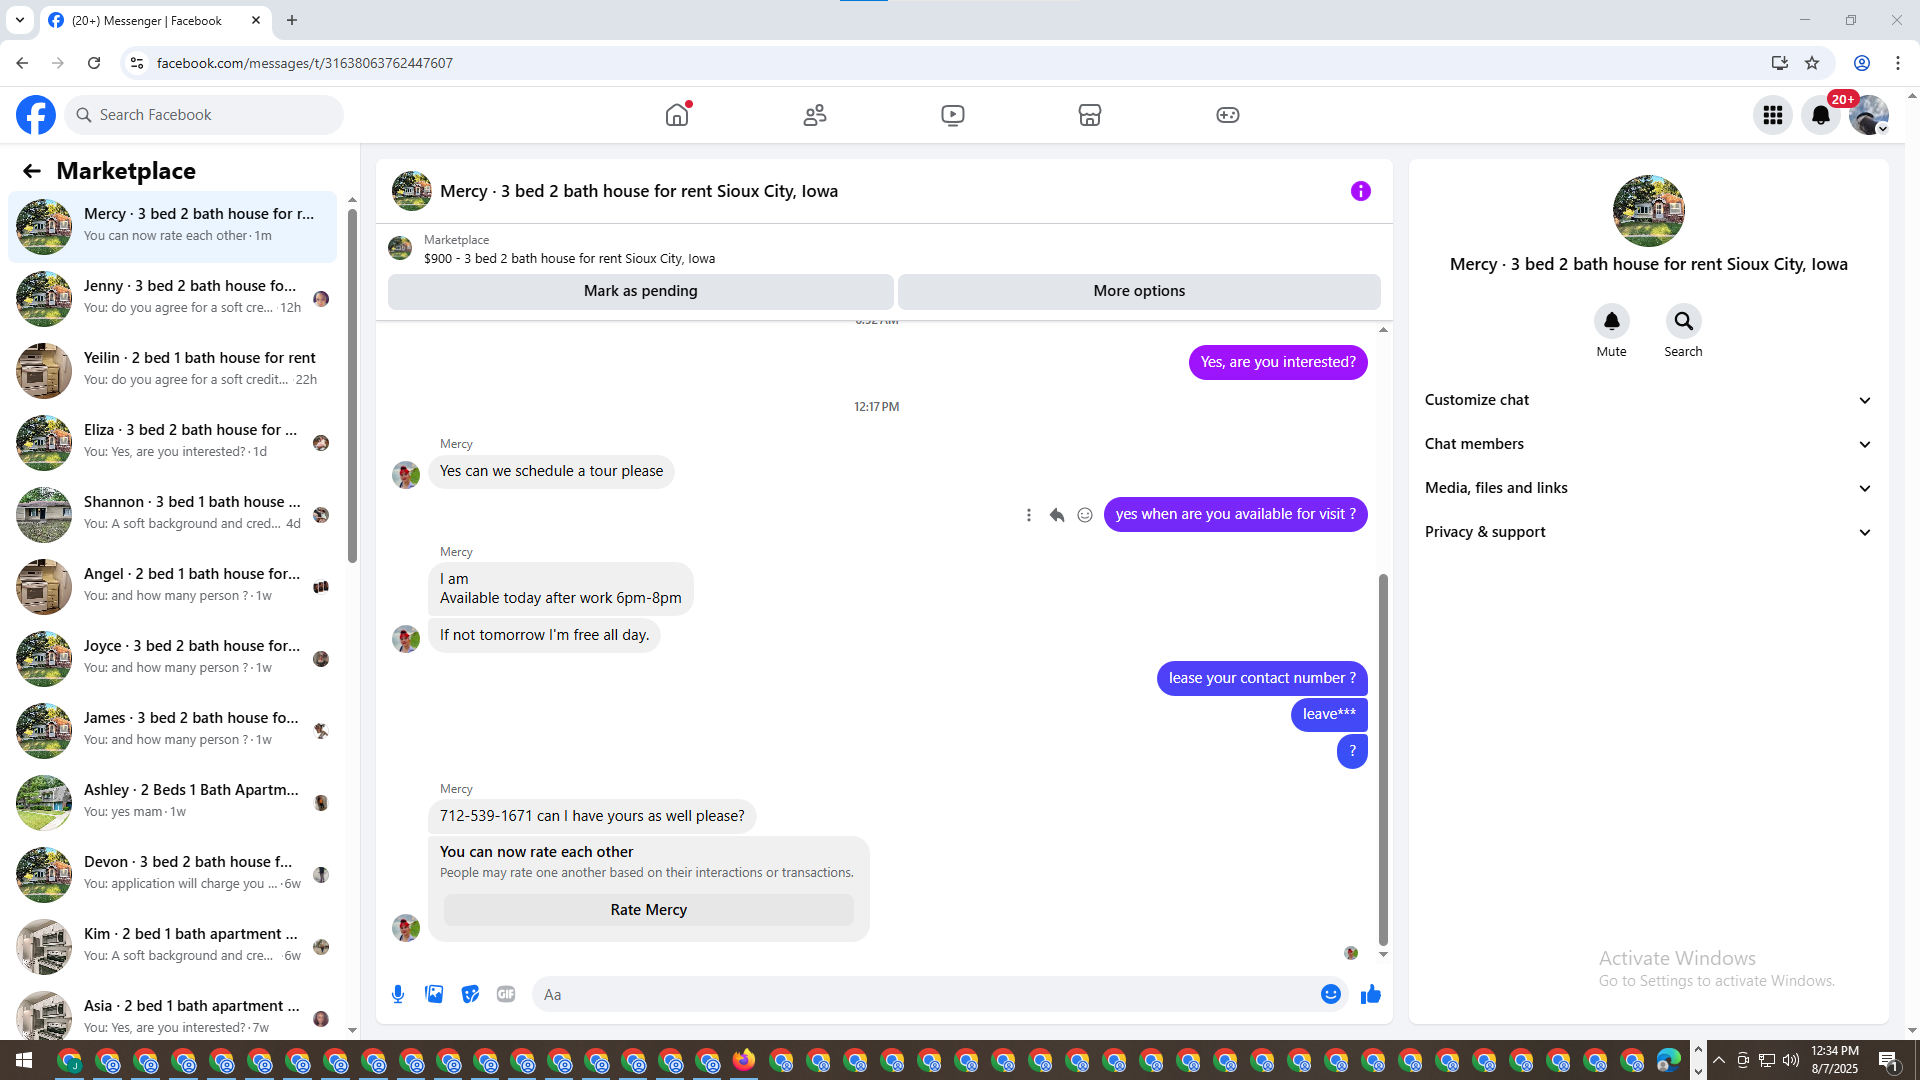Open Windows Start menu
The width and height of the screenshot is (1920, 1080).
point(24,1060)
